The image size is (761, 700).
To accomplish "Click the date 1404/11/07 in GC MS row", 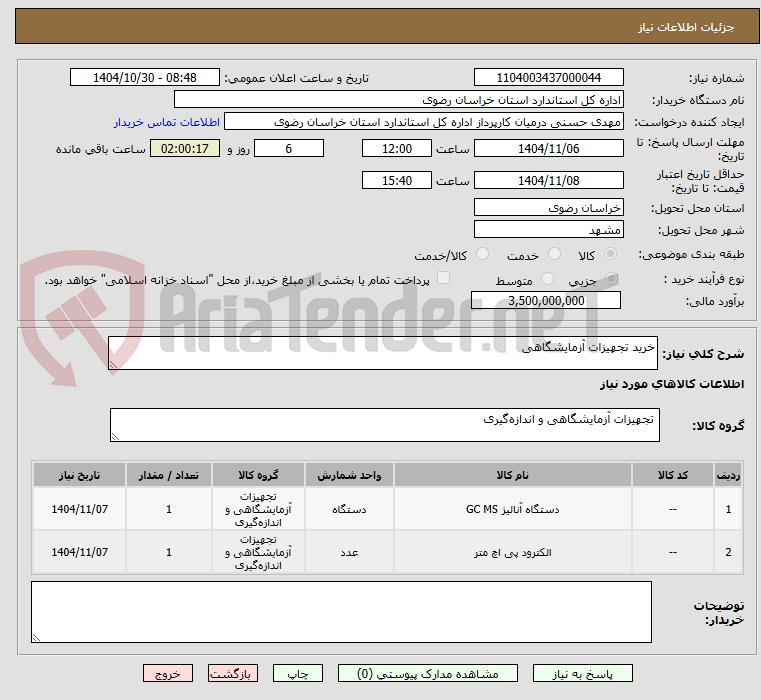I will pyautogui.click(x=79, y=509).
